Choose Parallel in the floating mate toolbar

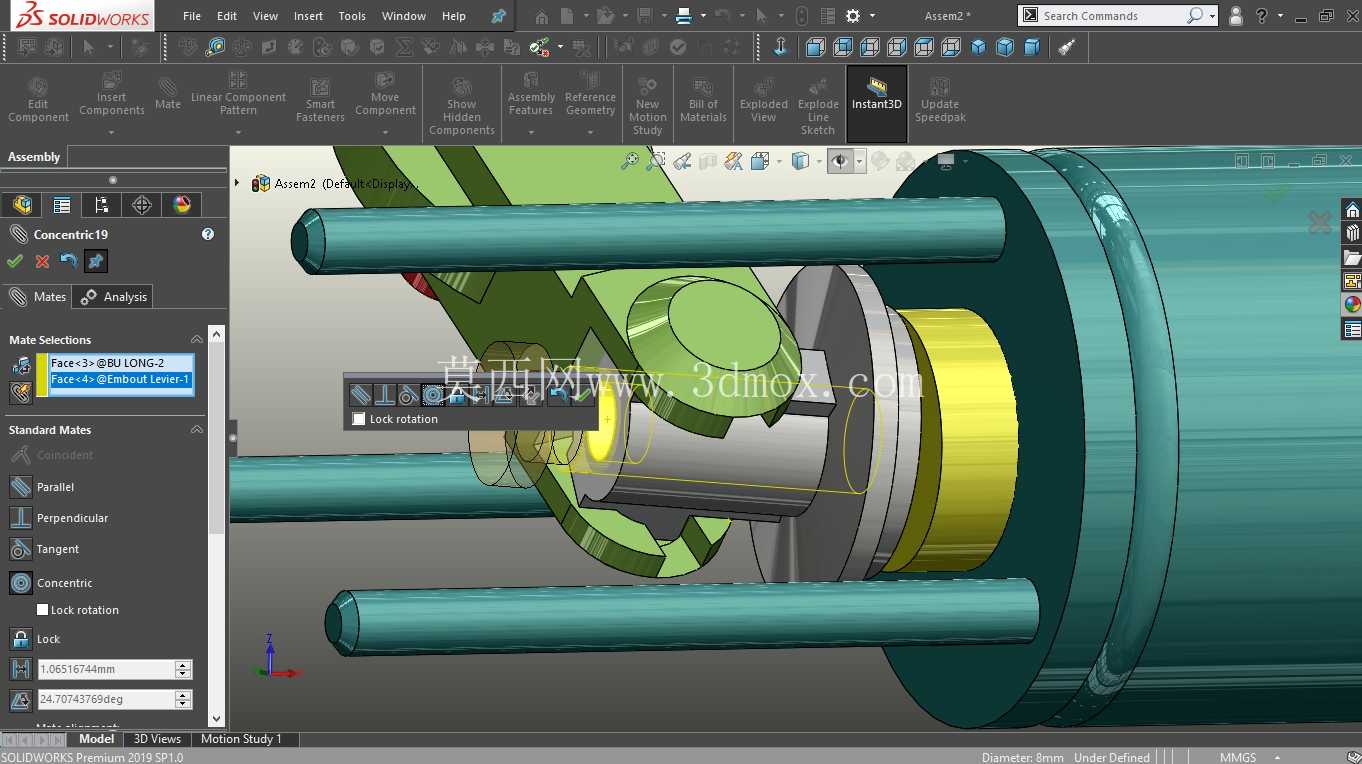tap(361, 395)
